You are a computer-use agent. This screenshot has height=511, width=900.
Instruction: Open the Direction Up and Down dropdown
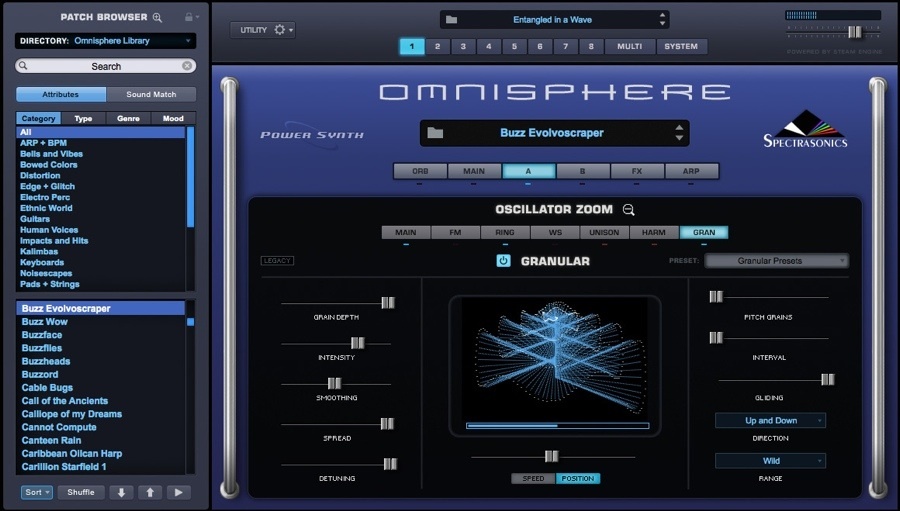coord(770,420)
